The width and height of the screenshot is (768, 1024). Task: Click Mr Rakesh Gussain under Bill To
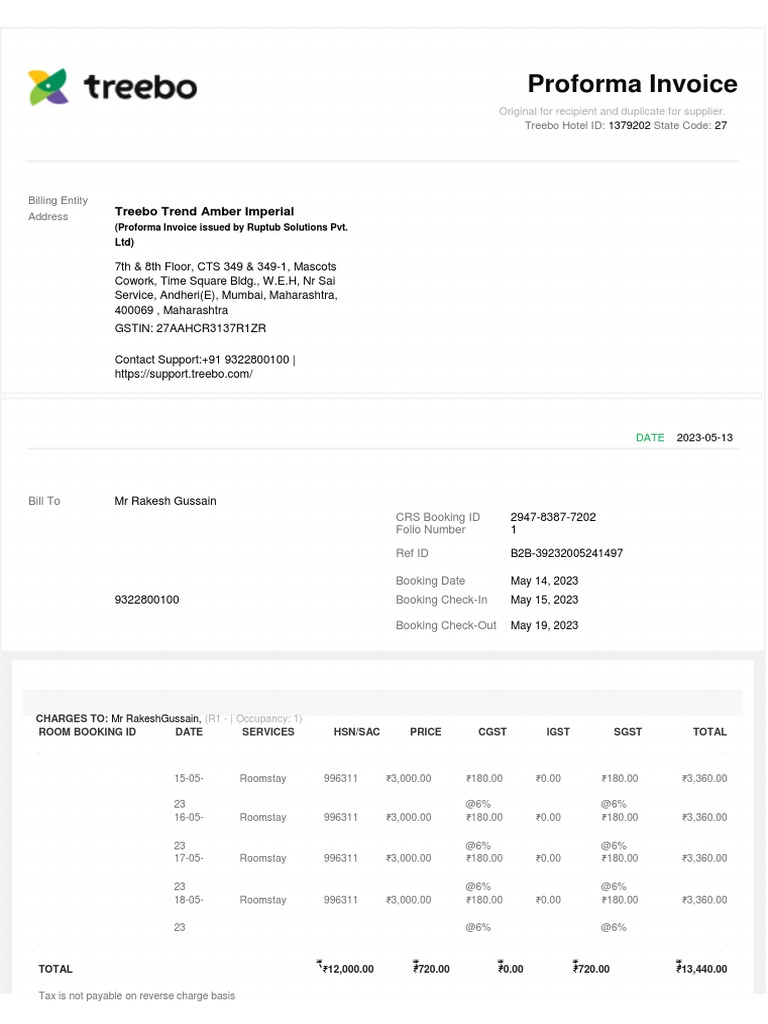(165, 501)
